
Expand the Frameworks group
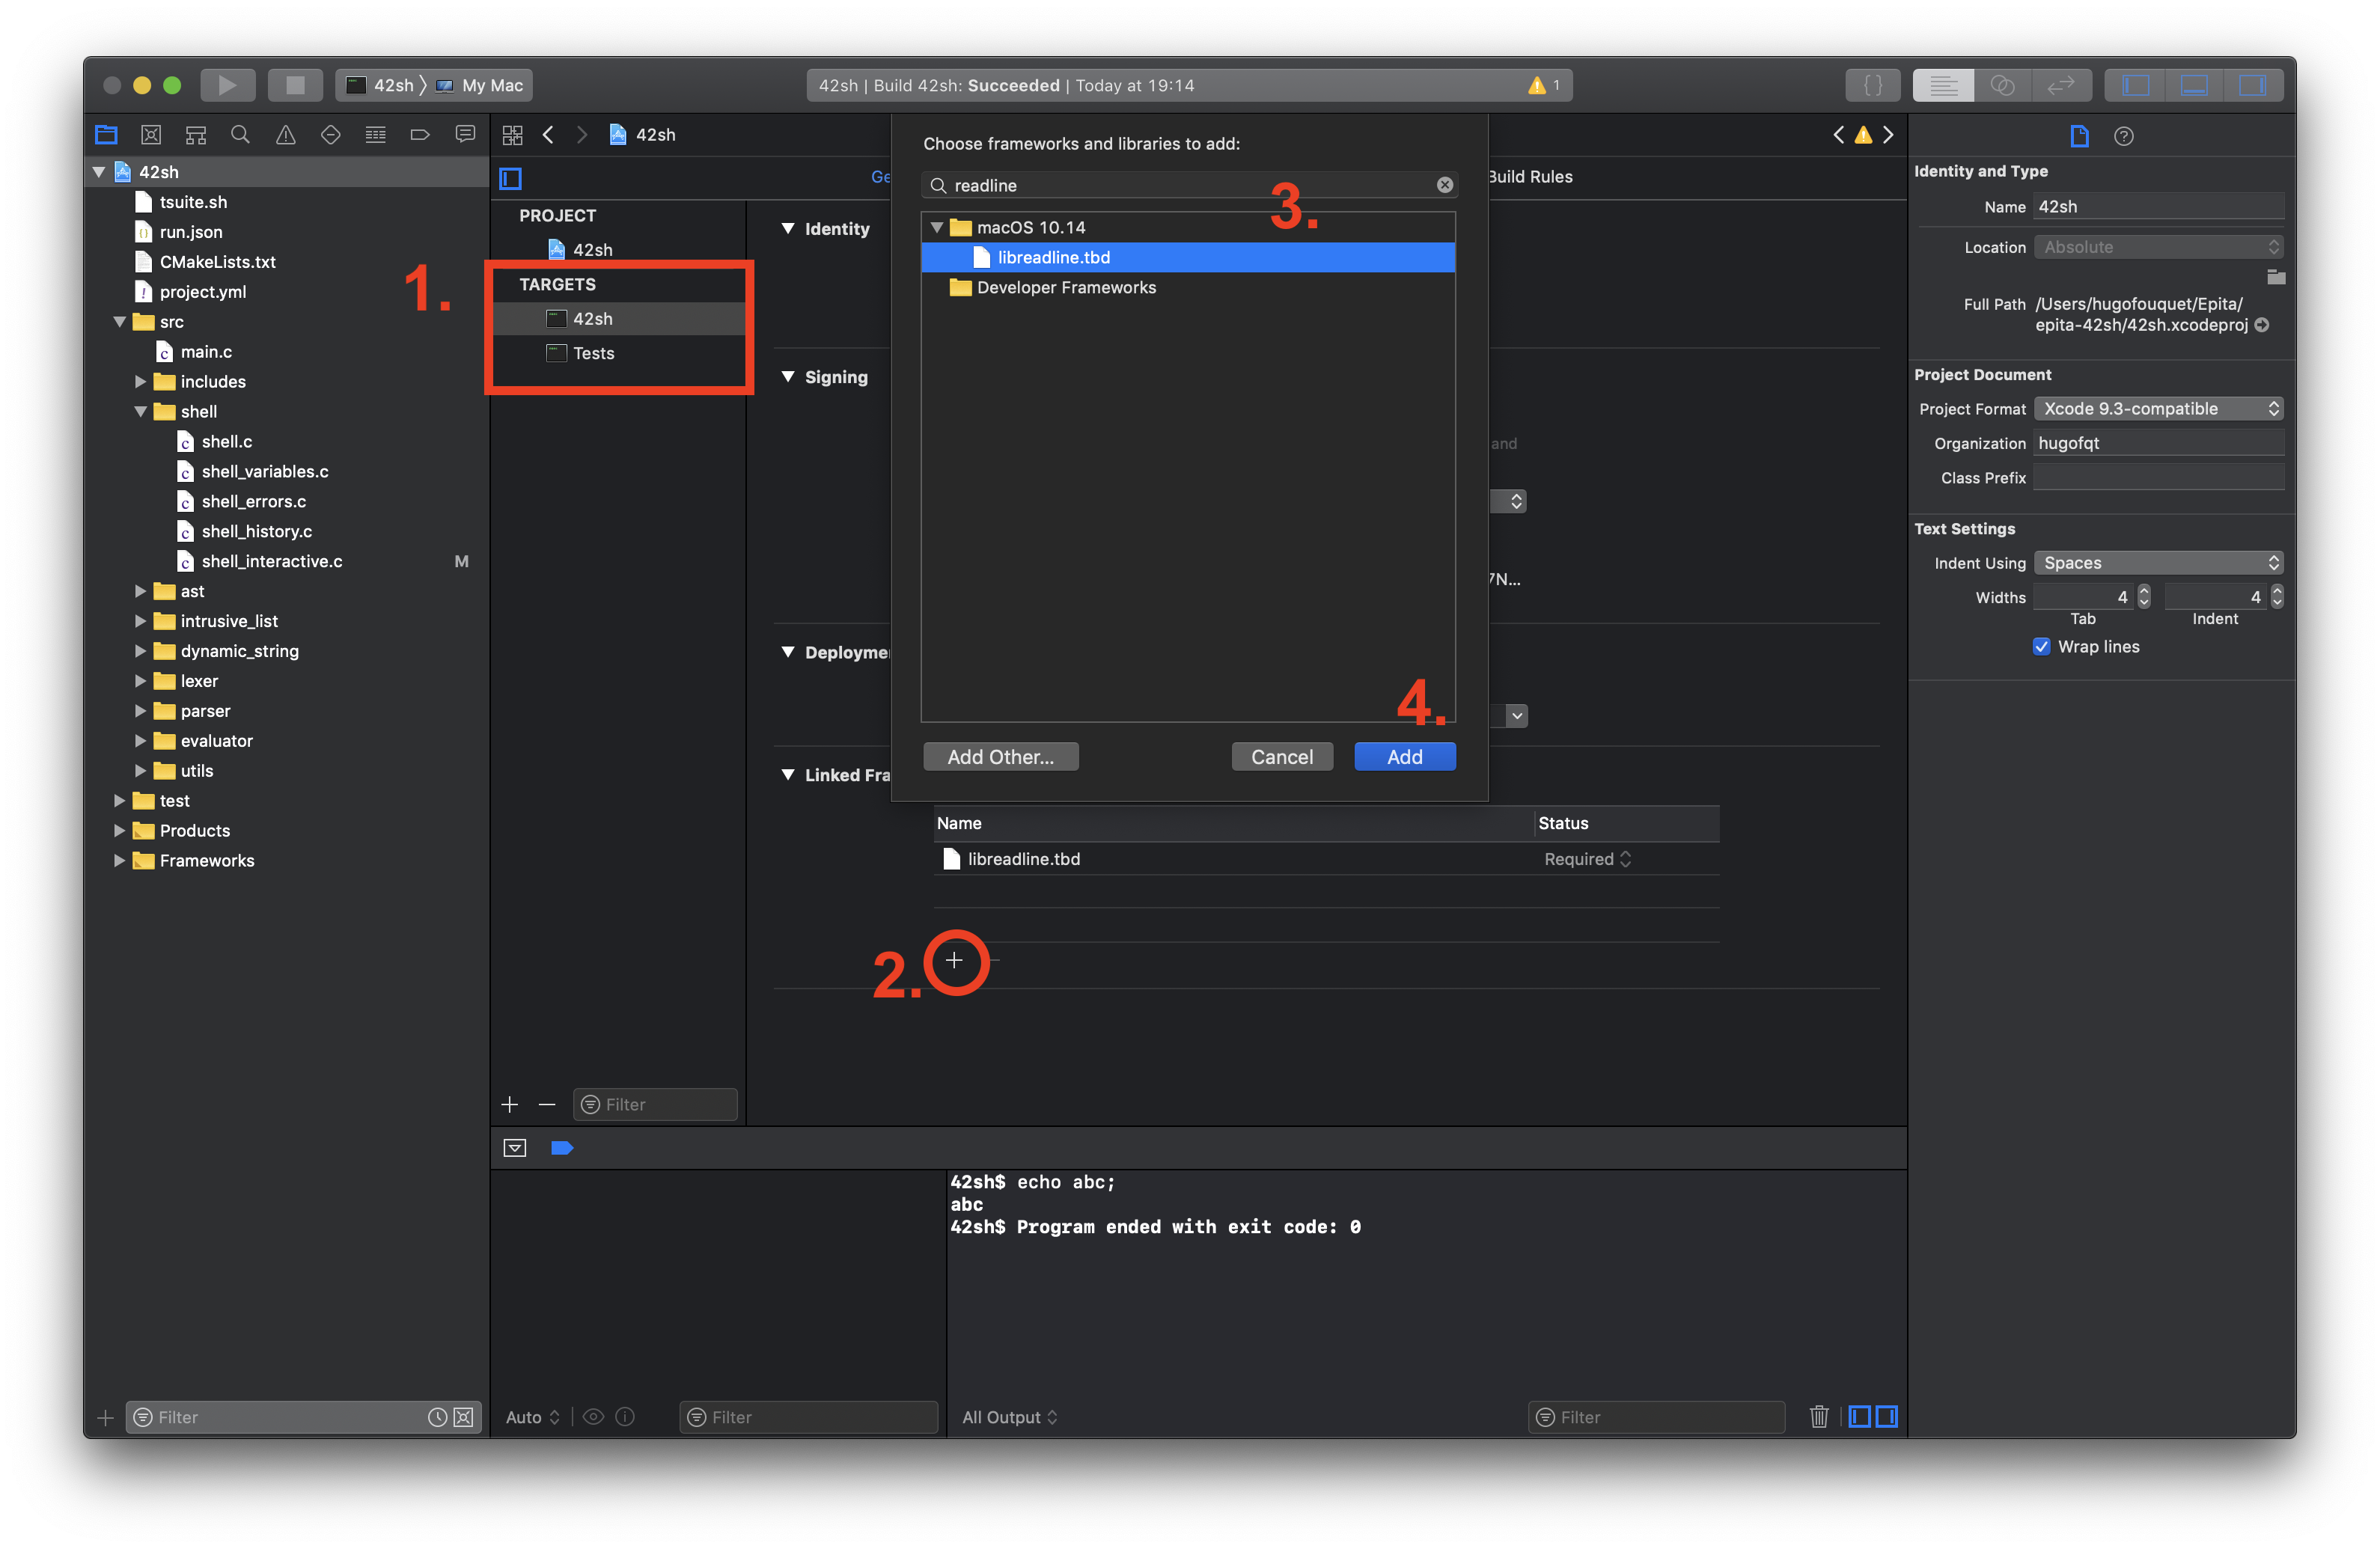tap(119, 860)
